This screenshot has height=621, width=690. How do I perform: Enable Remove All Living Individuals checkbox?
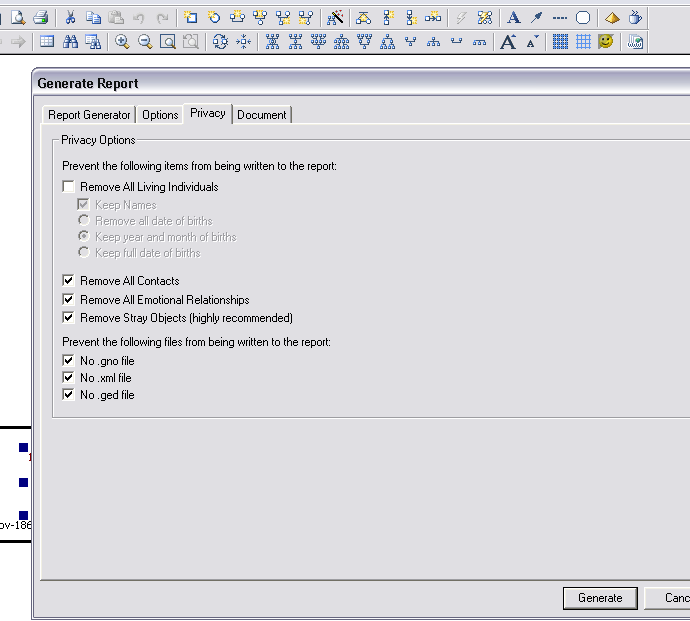point(69,187)
